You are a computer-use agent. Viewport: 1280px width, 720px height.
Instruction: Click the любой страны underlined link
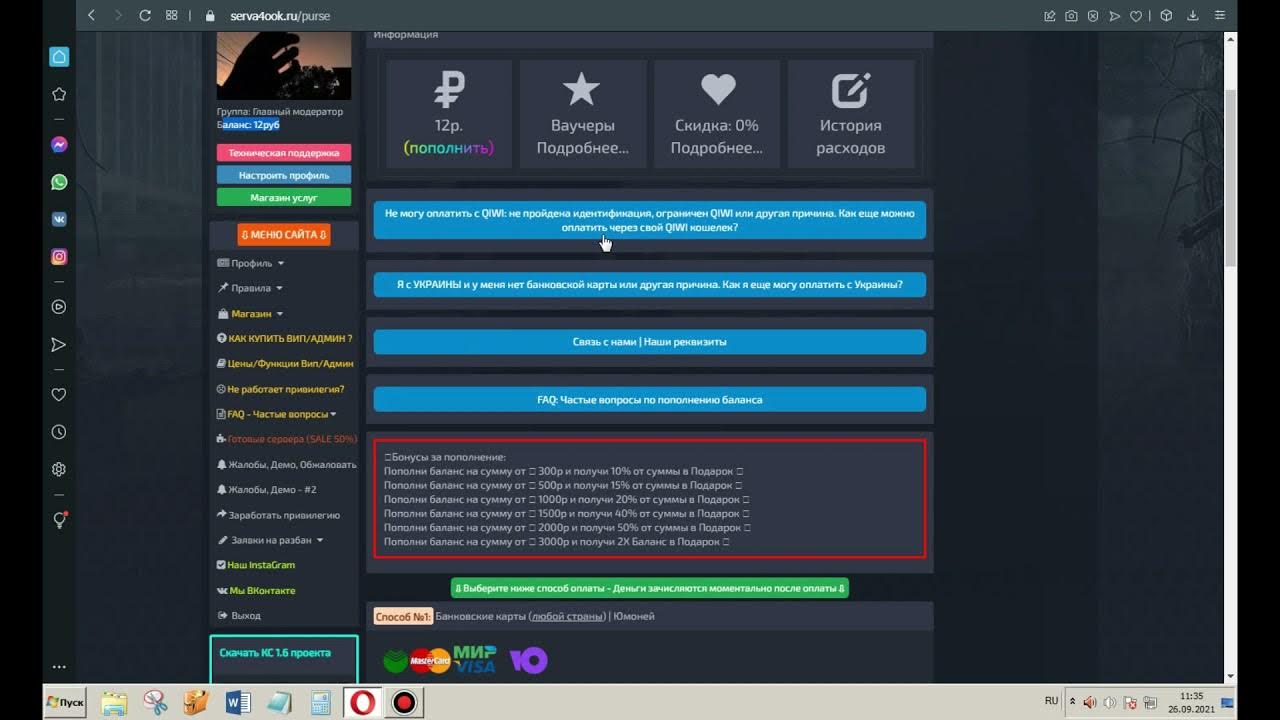(567, 616)
